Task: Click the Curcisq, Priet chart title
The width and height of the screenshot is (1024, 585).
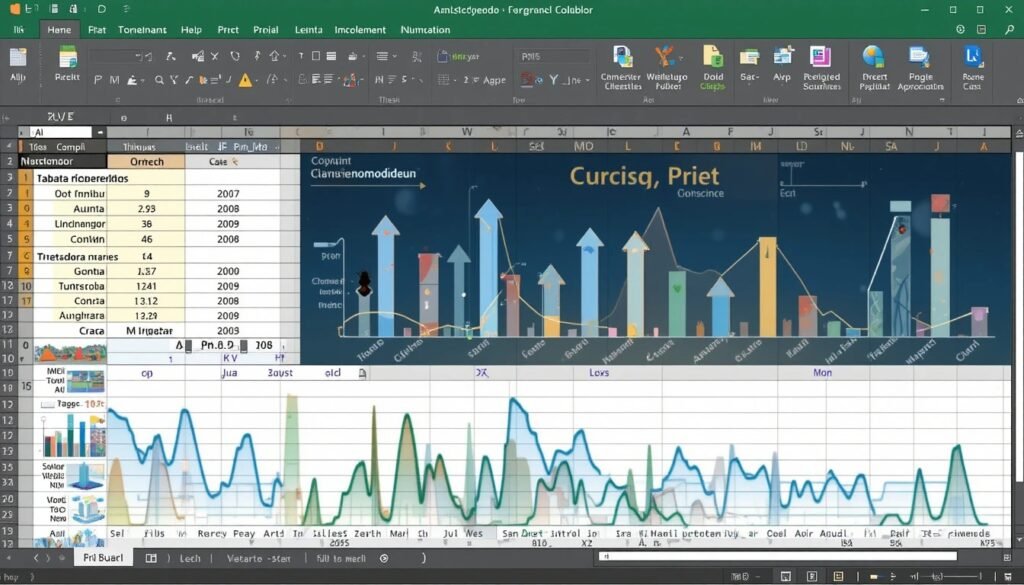Action: 644,176
